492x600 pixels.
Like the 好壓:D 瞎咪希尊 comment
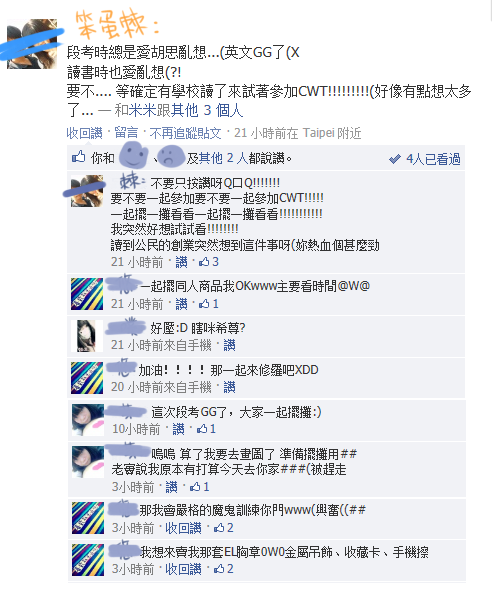pos(229,345)
